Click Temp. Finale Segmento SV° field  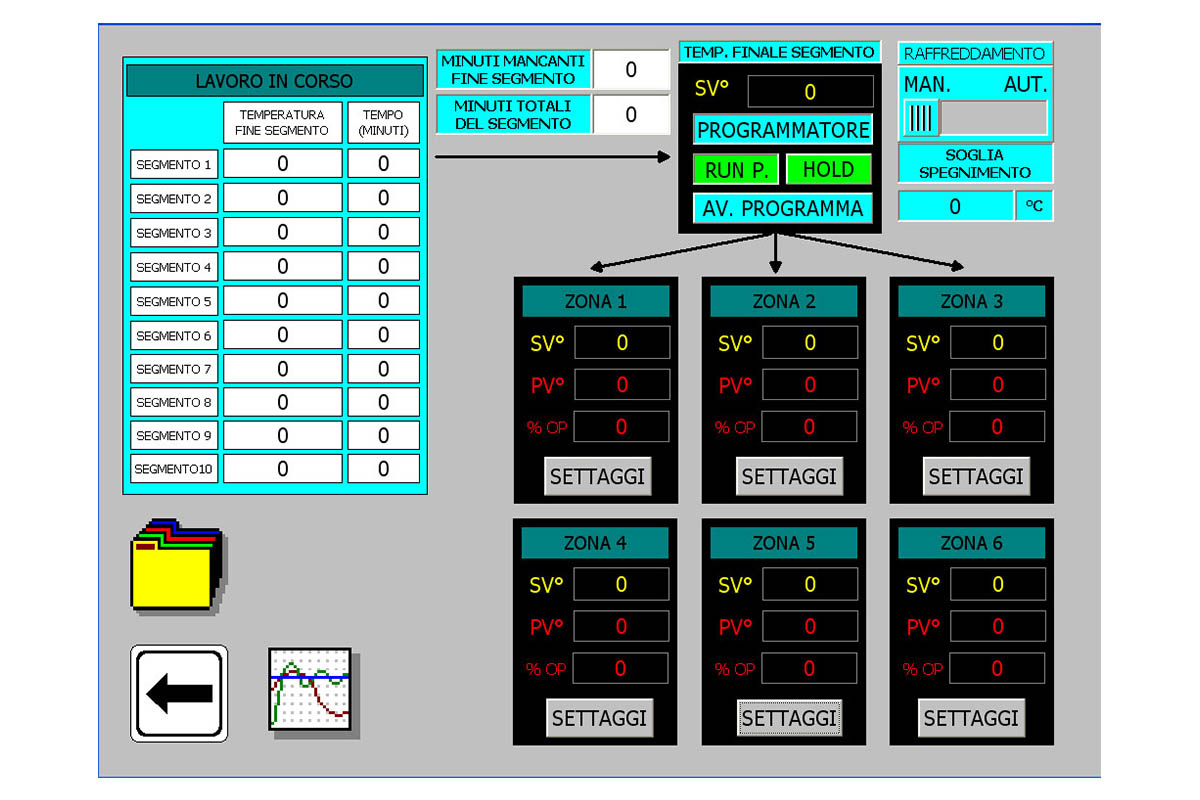click(810, 92)
